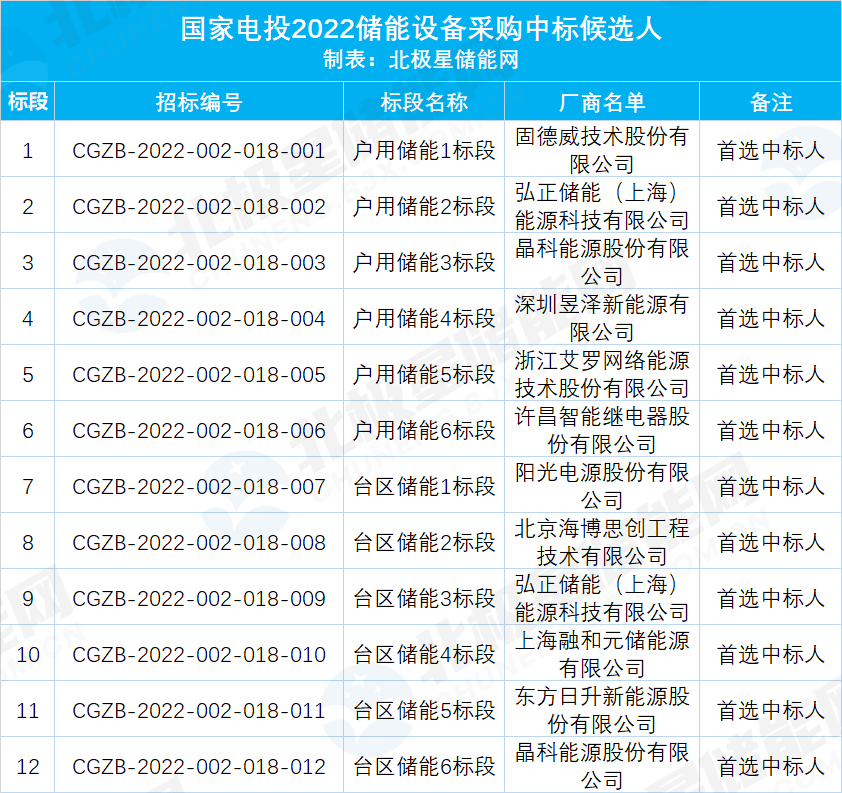Click vendor 阳光电源股份有限公司
Image resolution: width=842 pixels, height=793 pixels.
[602, 486]
